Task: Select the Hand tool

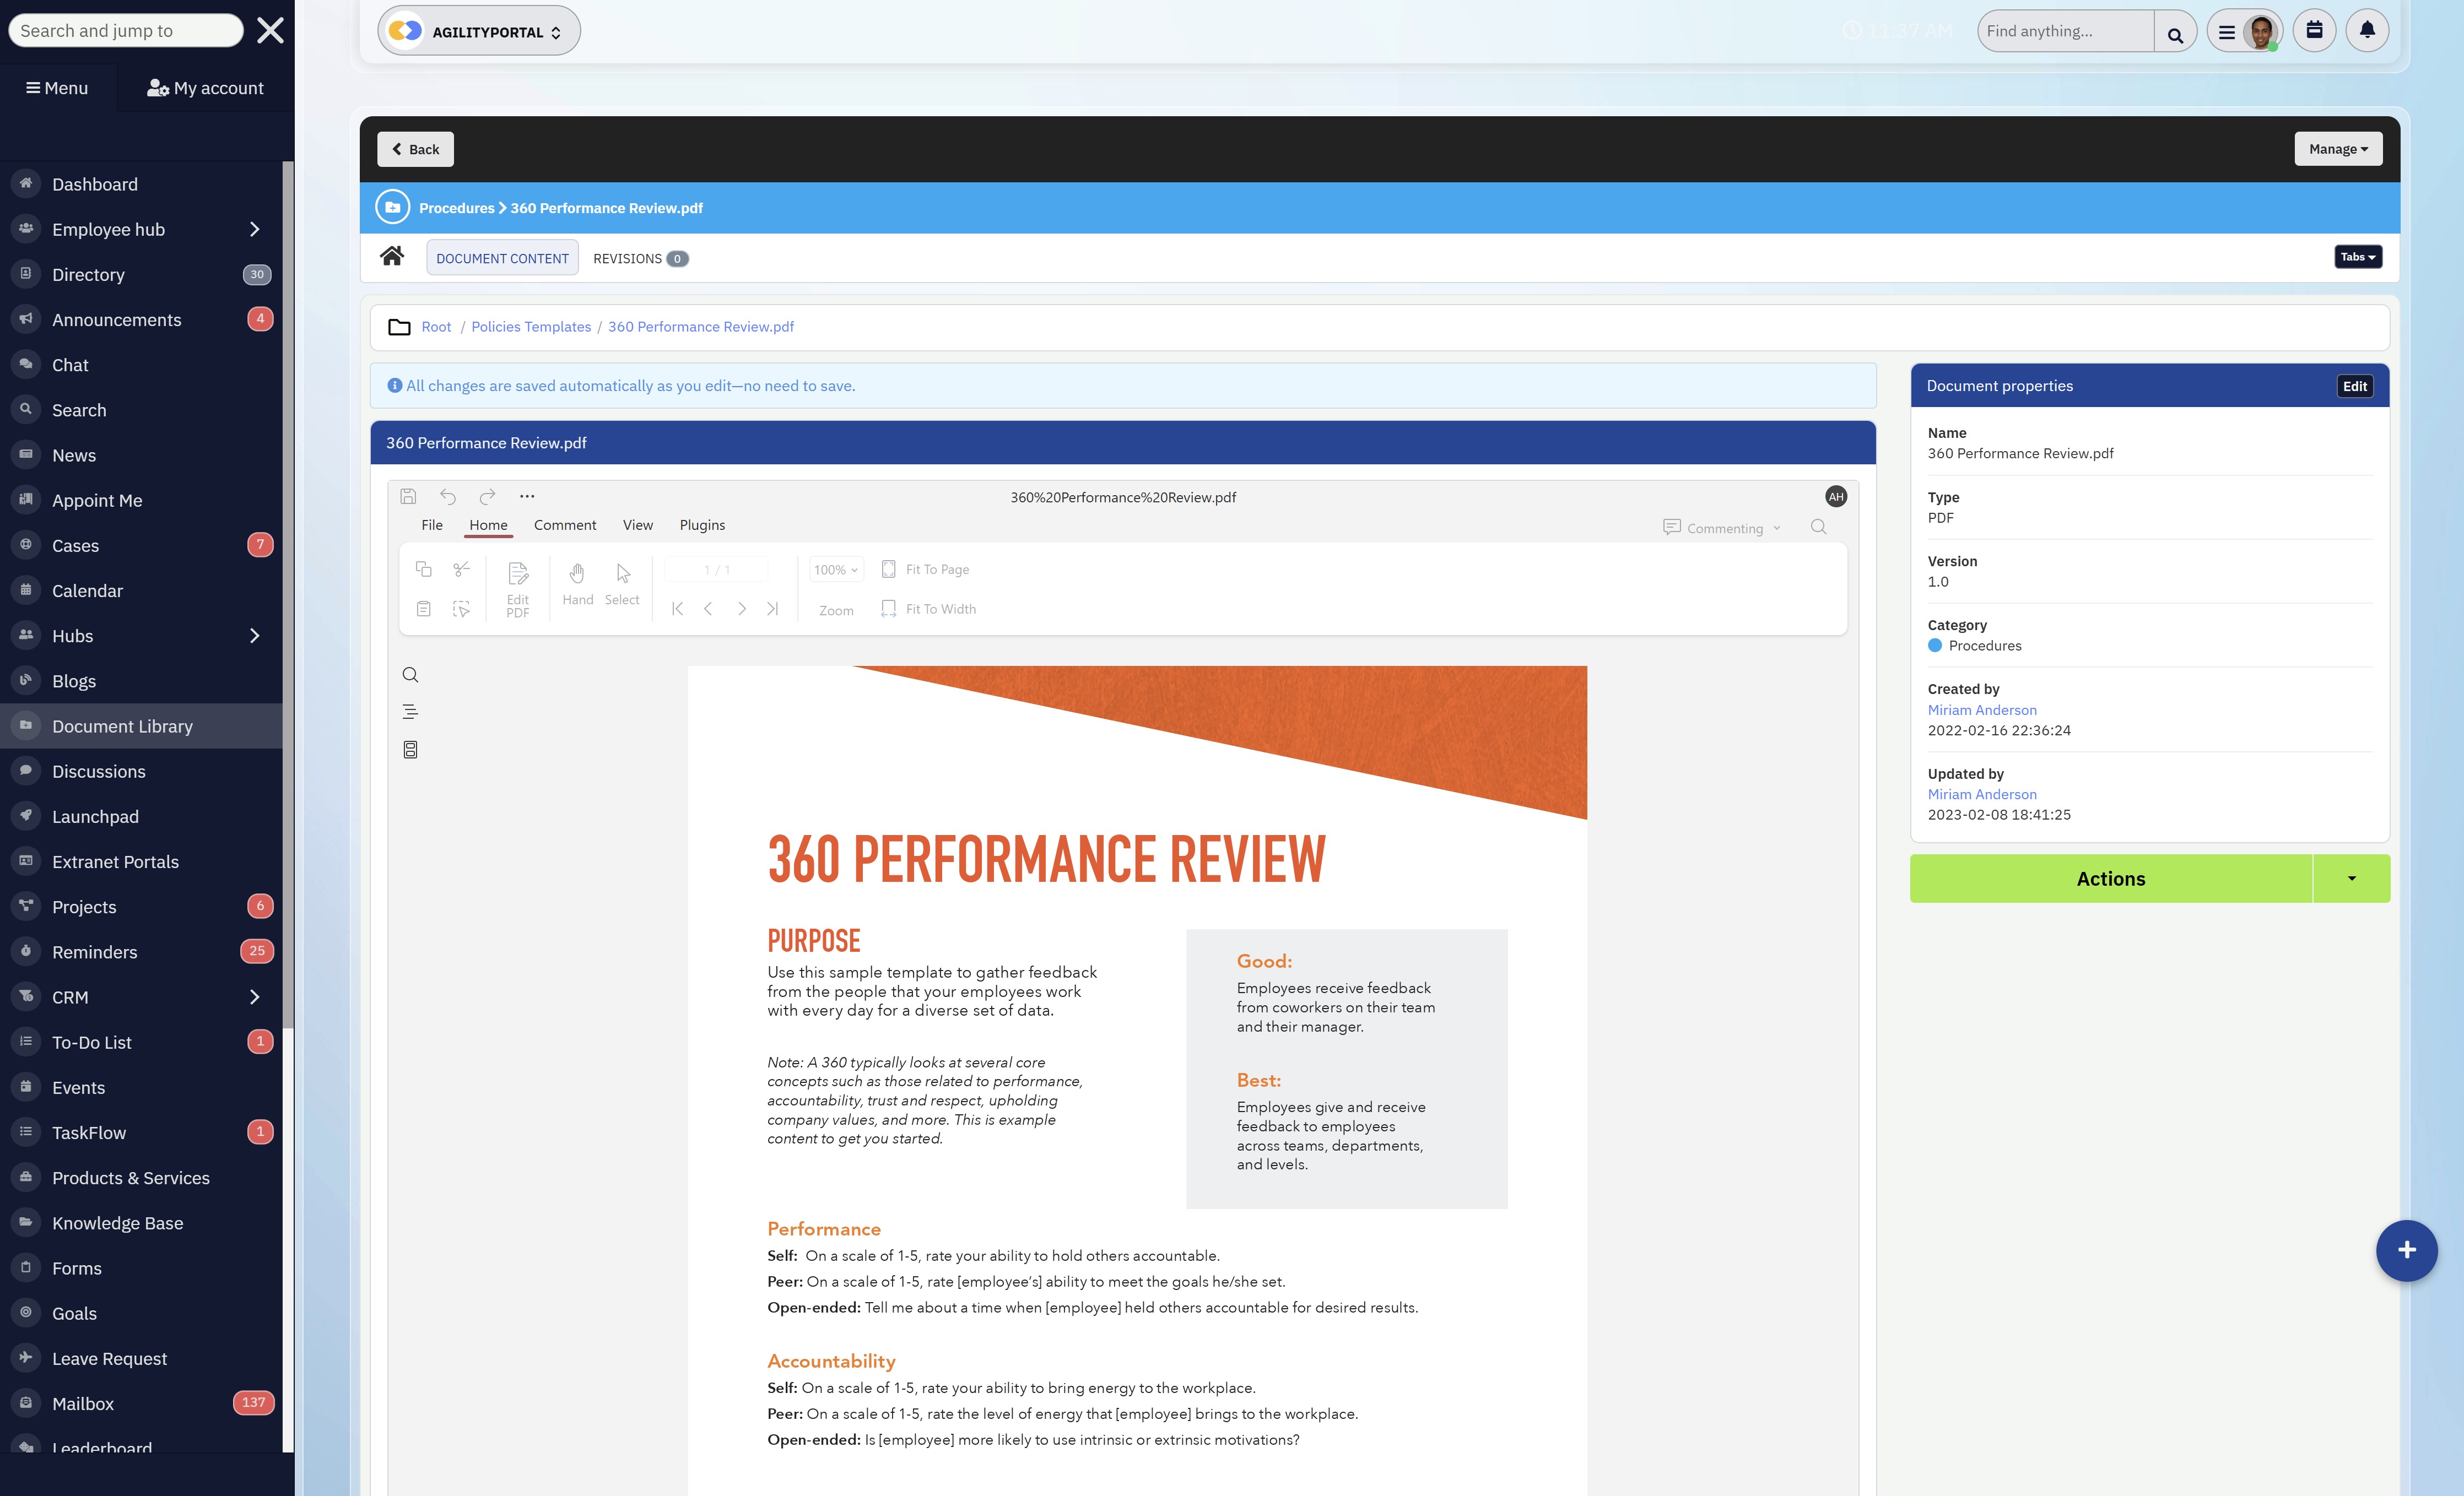Action: coord(577,583)
